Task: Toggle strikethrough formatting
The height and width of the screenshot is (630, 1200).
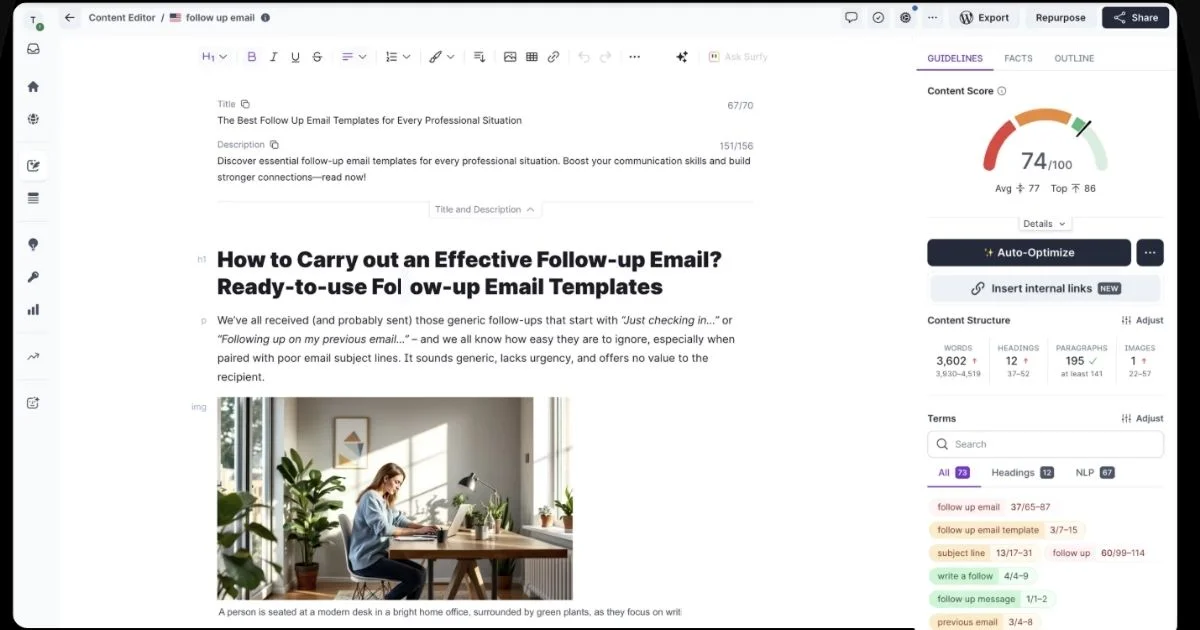Action: (x=317, y=57)
